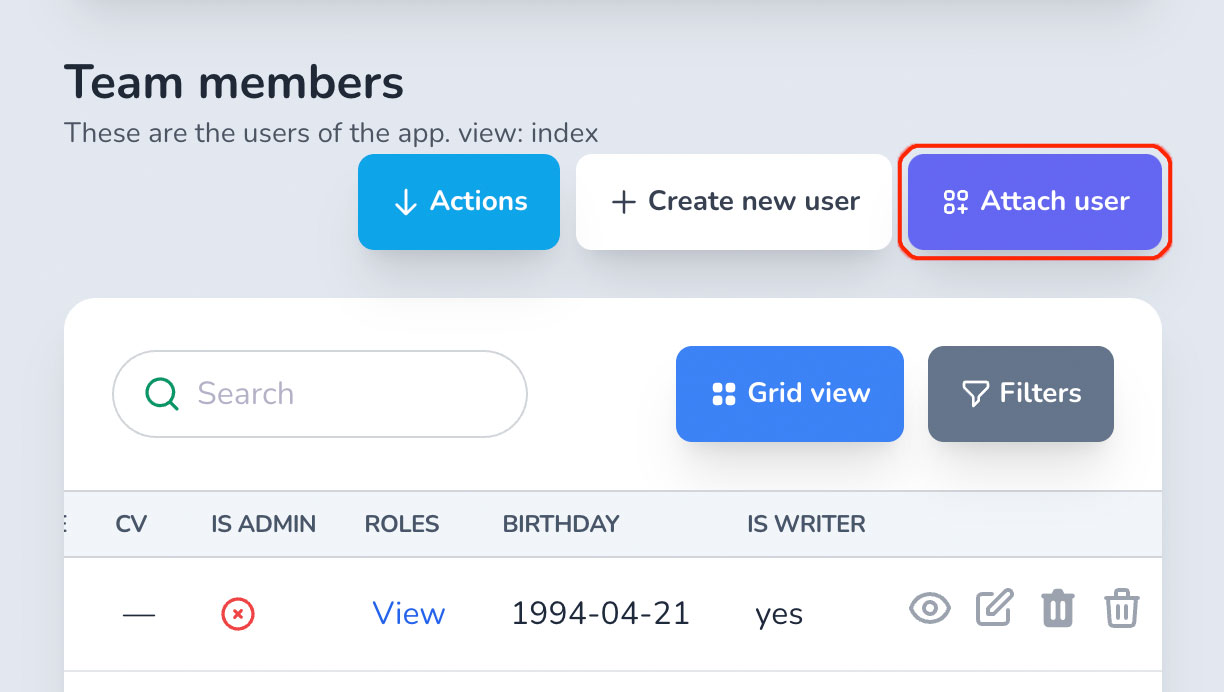Image resolution: width=1224 pixels, height=692 pixels.
Task: Switch to Grid view
Action: click(x=790, y=394)
